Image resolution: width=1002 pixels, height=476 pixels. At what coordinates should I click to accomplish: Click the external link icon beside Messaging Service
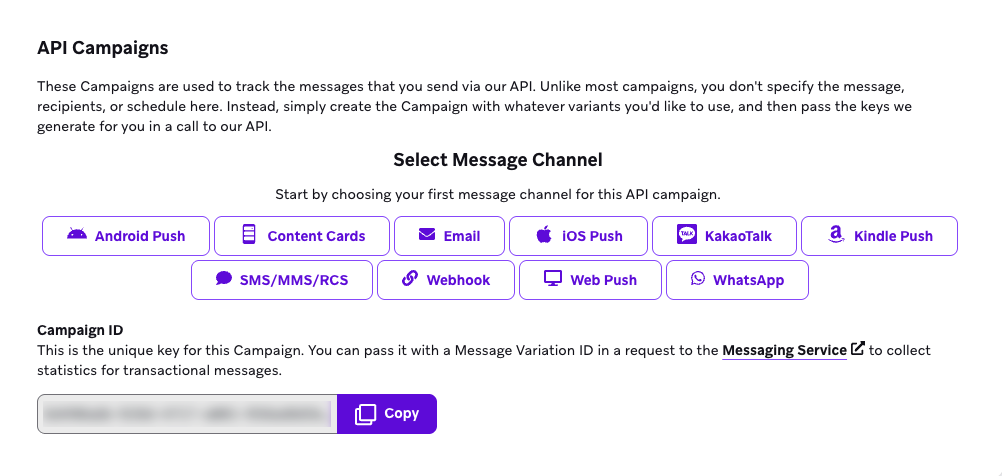(x=858, y=349)
